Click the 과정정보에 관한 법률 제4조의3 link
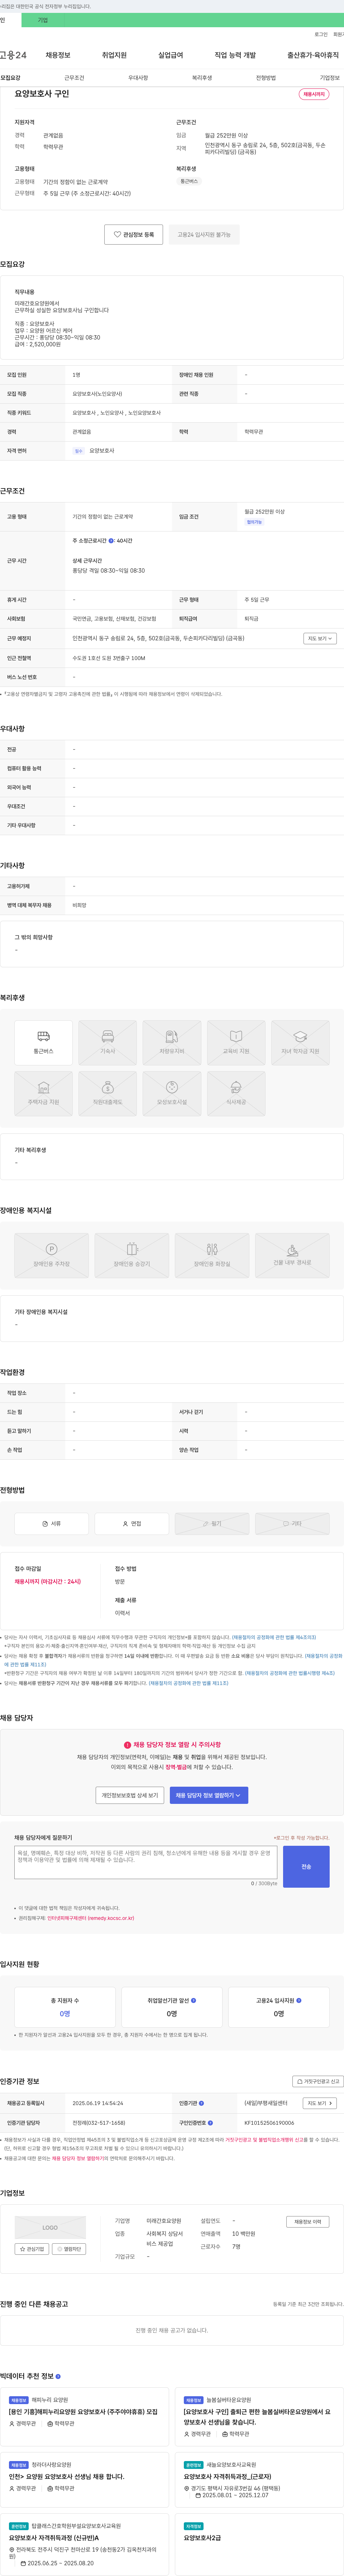This screenshot has width=344, height=2576. click(x=274, y=1637)
